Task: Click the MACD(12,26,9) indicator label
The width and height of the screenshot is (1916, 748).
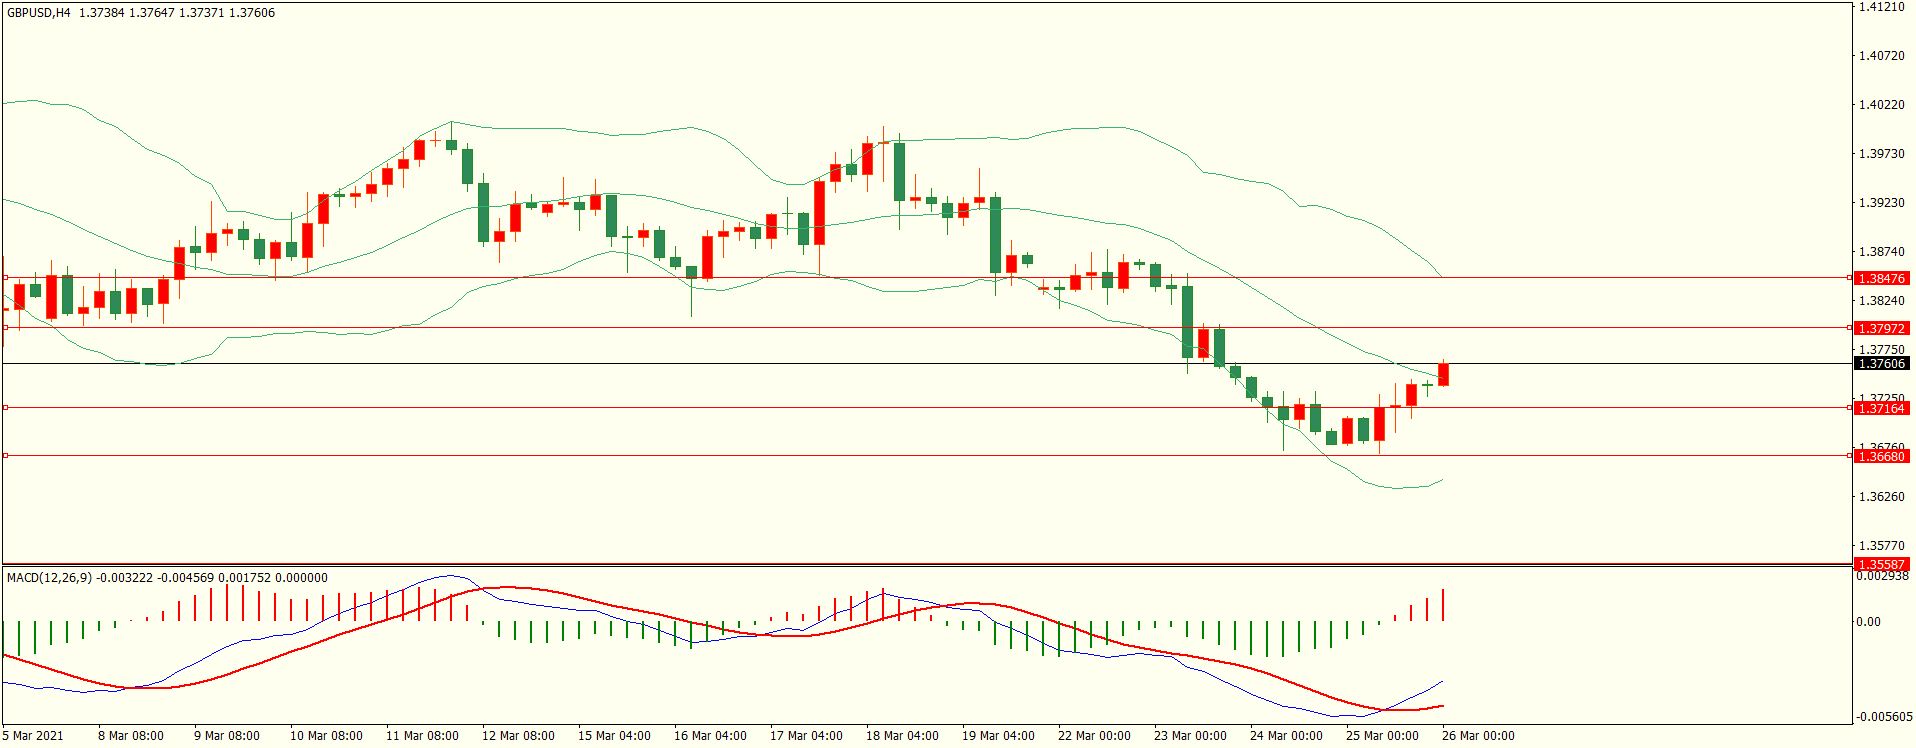Action: (49, 578)
